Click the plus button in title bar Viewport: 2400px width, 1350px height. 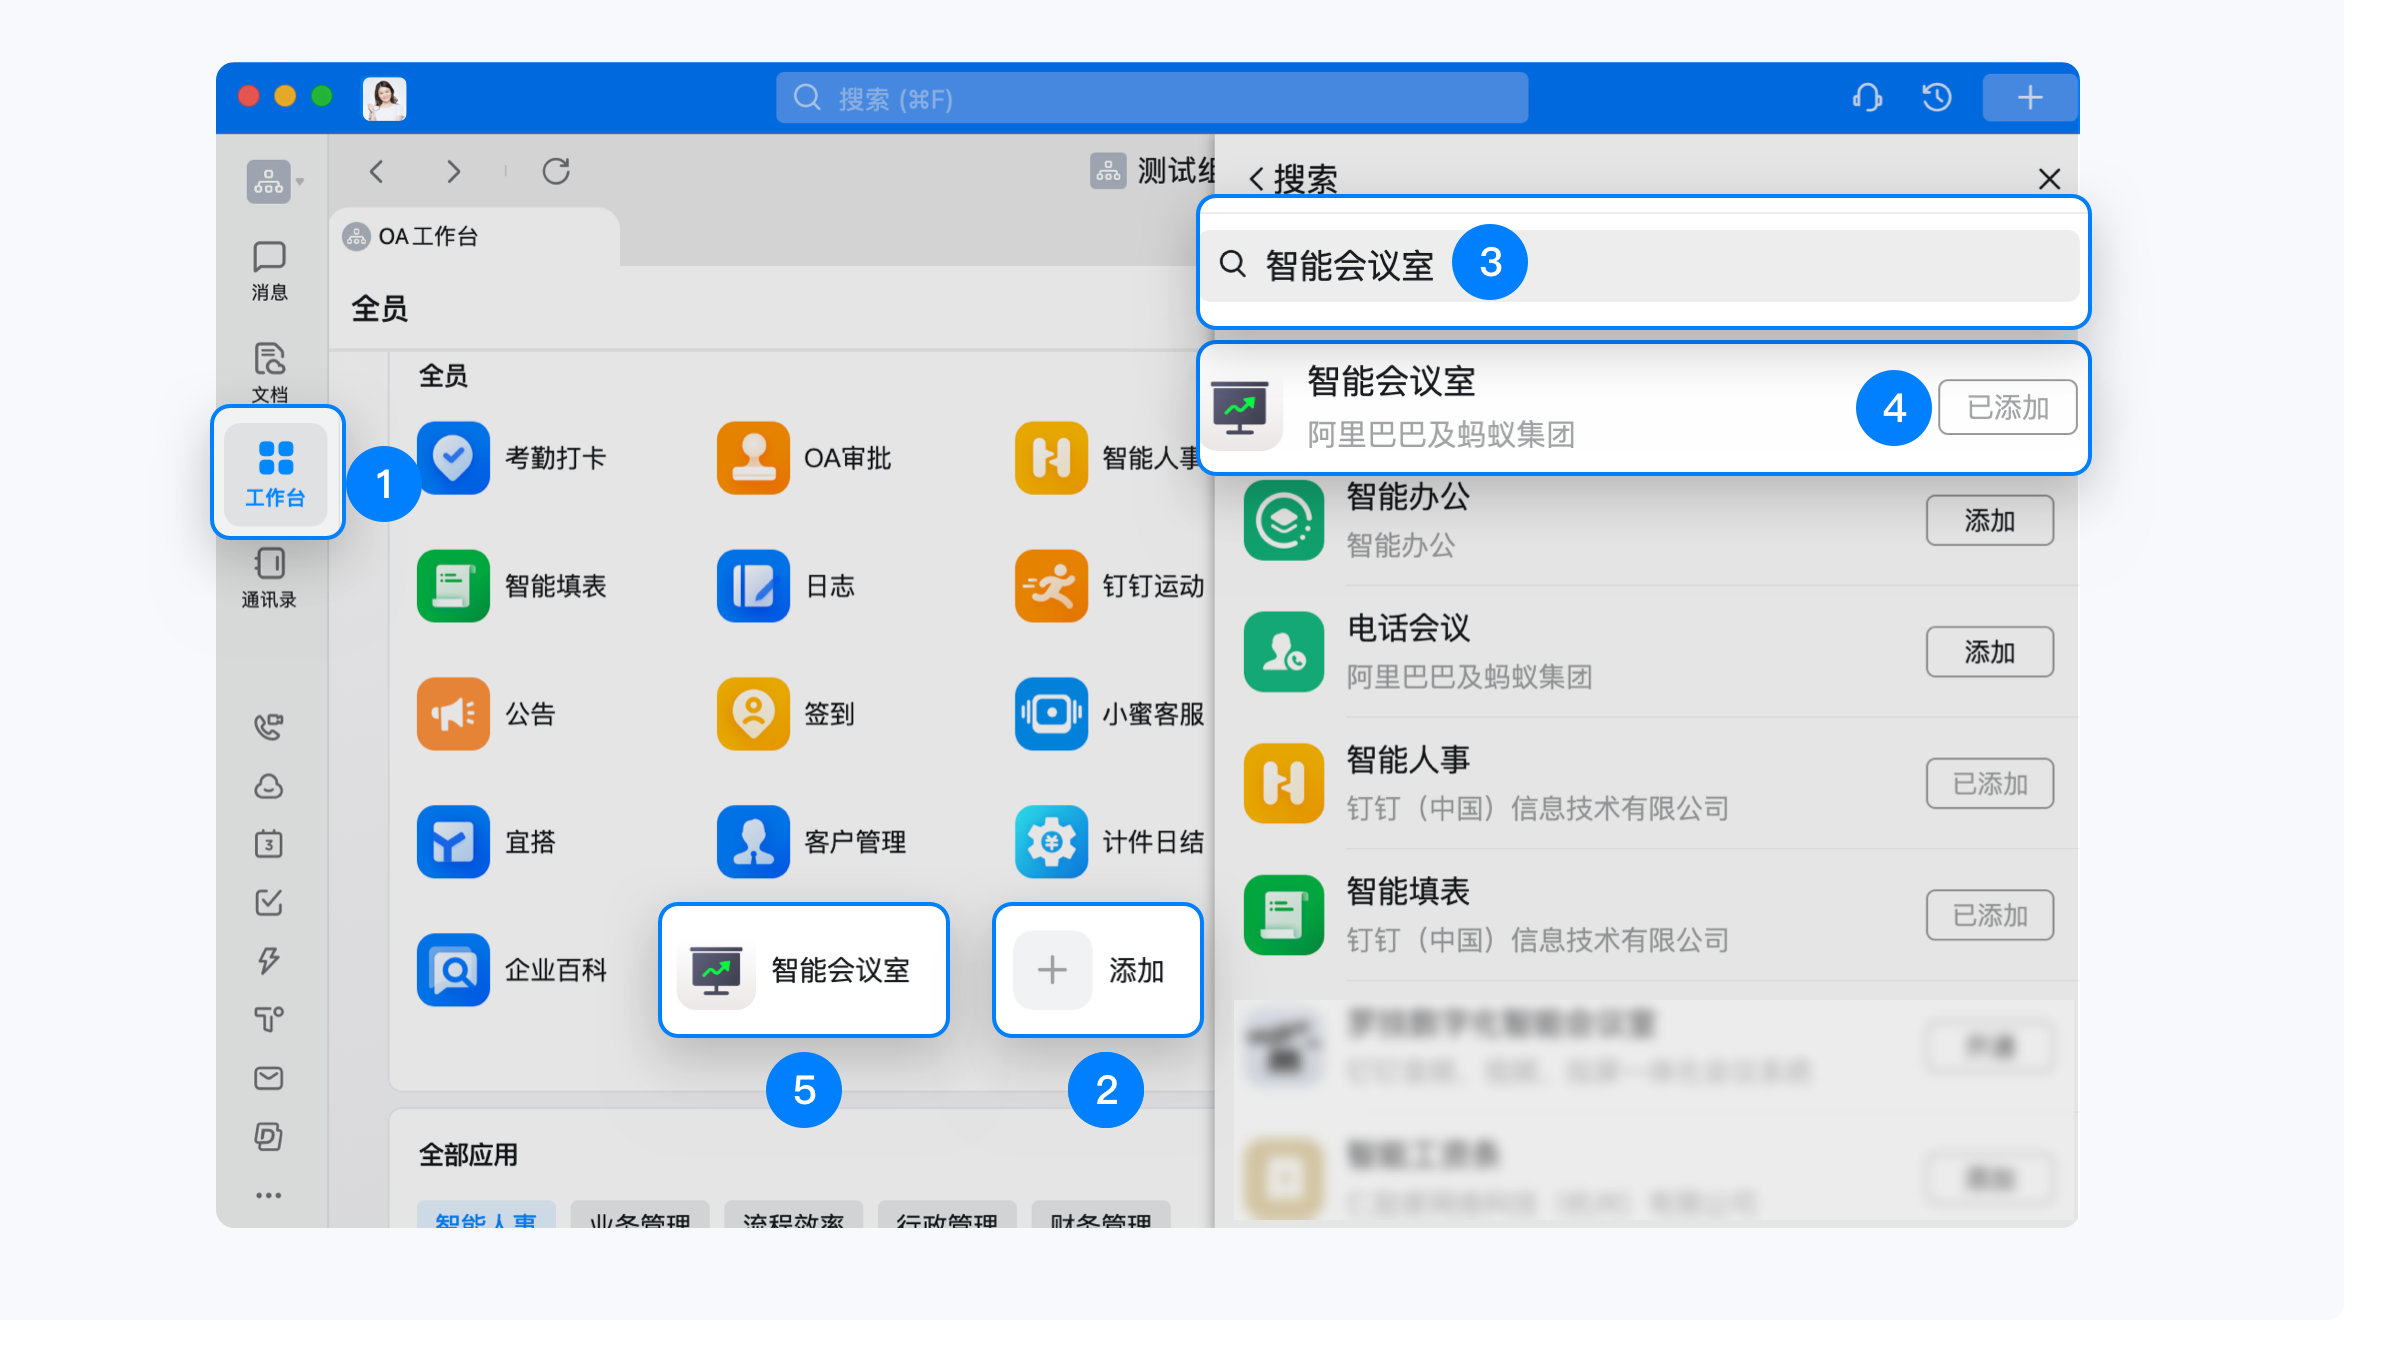click(2029, 98)
